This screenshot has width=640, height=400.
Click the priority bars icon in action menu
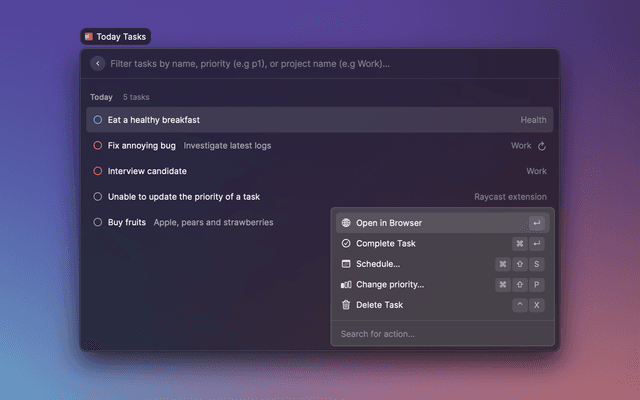click(346, 285)
